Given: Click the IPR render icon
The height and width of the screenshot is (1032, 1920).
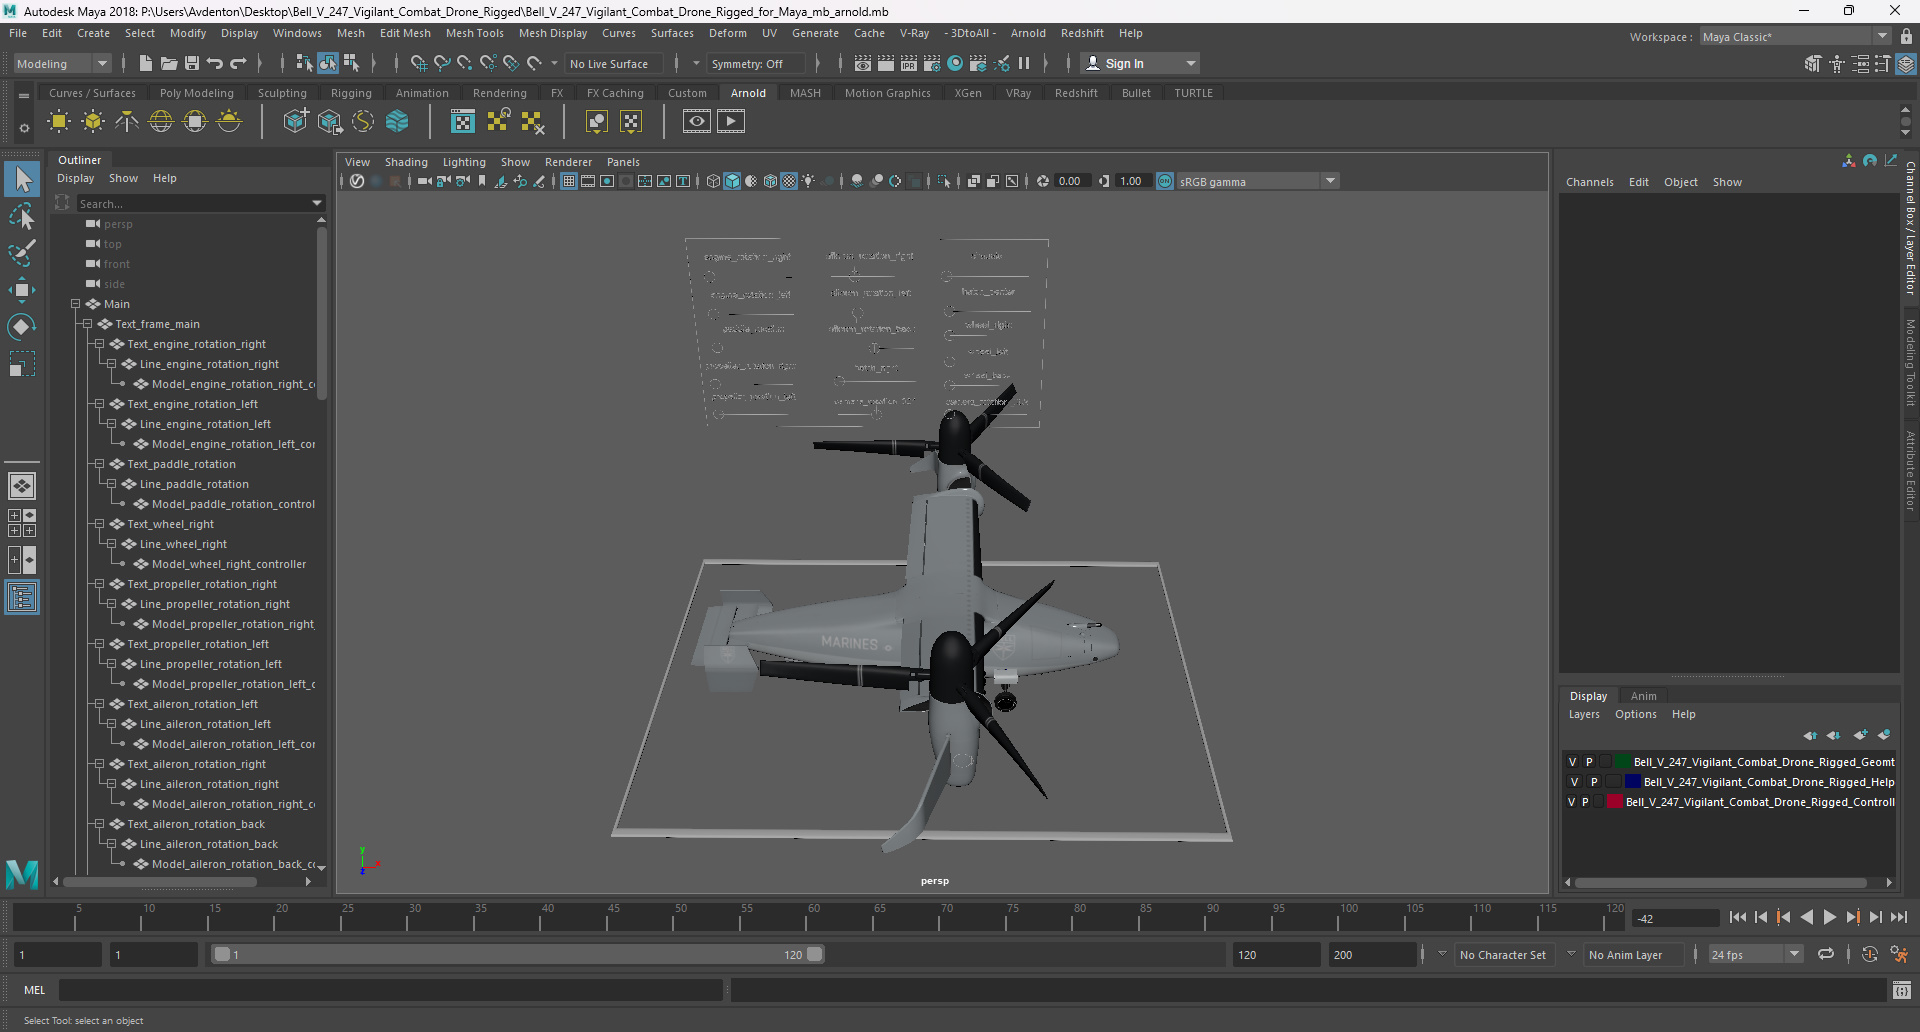Looking at the screenshot, I should pos(908,63).
